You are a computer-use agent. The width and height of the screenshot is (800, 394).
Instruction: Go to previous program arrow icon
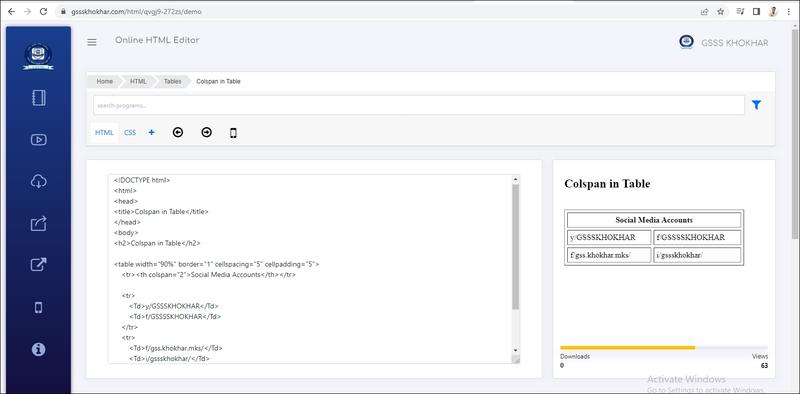point(178,132)
